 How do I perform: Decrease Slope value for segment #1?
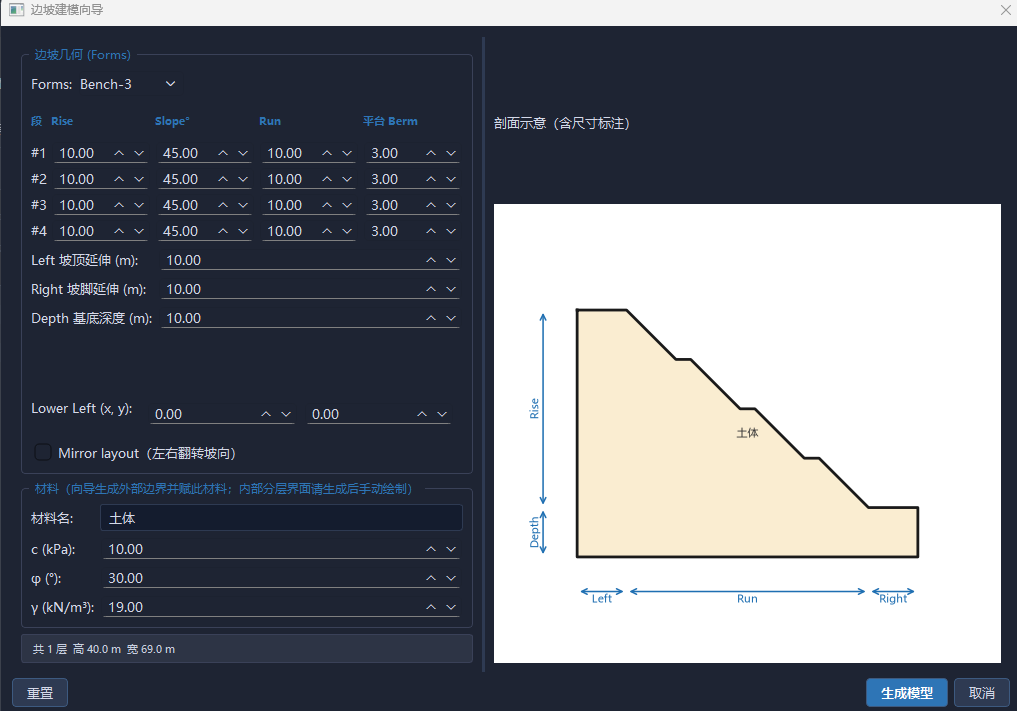(x=243, y=153)
